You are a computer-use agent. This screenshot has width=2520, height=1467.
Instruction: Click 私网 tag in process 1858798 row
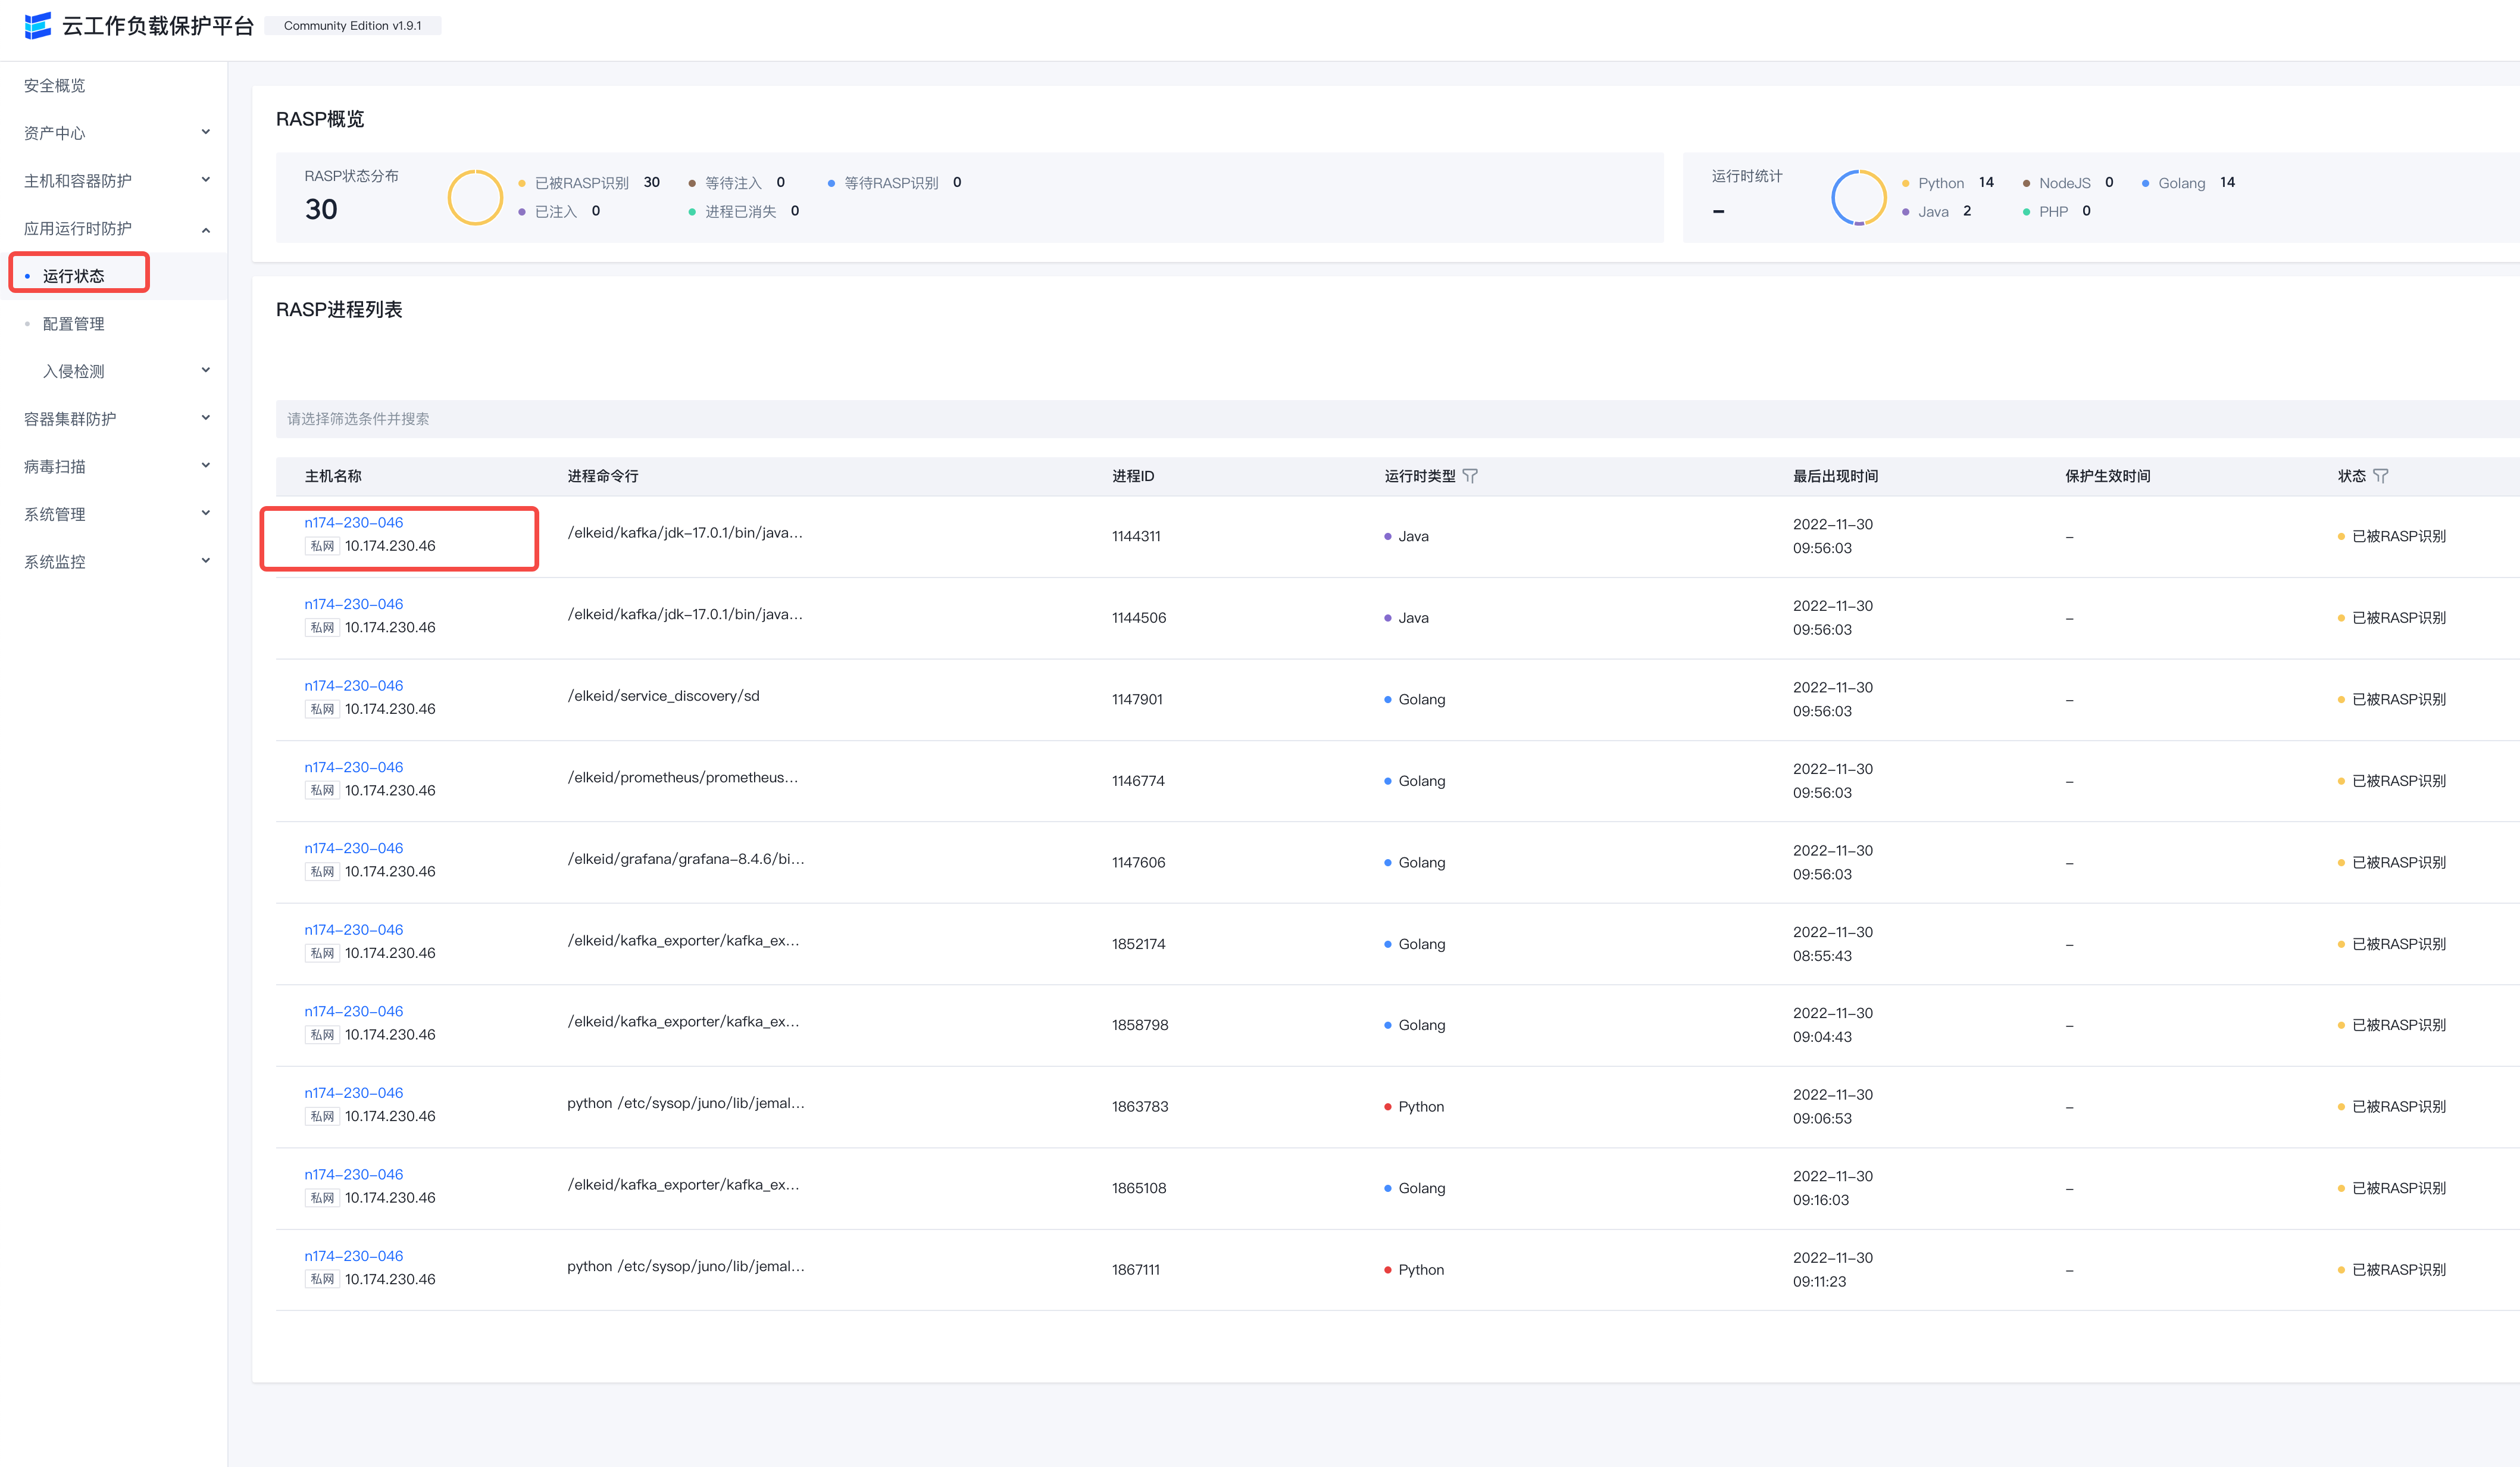pyautogui.click(x=322, y=1035)
